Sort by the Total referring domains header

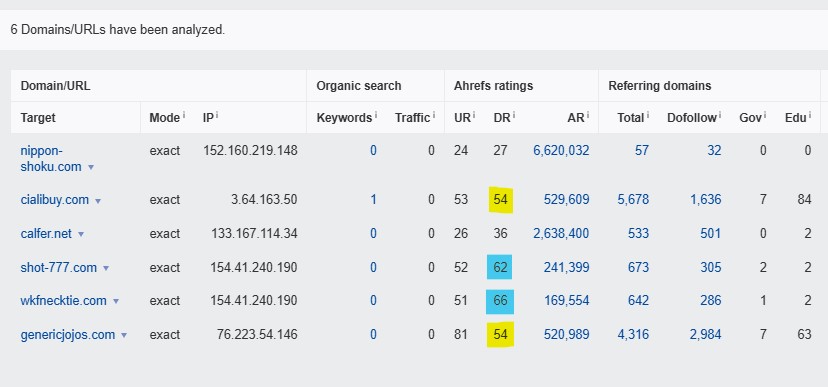pos(631,118)
